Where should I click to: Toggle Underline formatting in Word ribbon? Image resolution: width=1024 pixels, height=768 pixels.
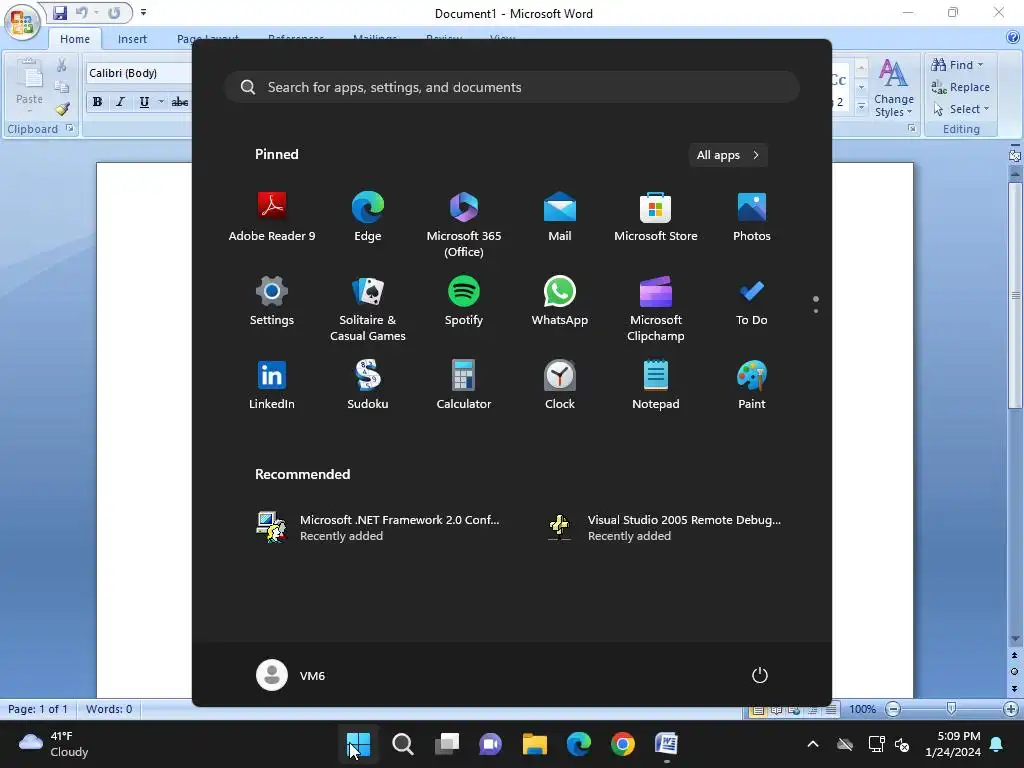point(144,102)
